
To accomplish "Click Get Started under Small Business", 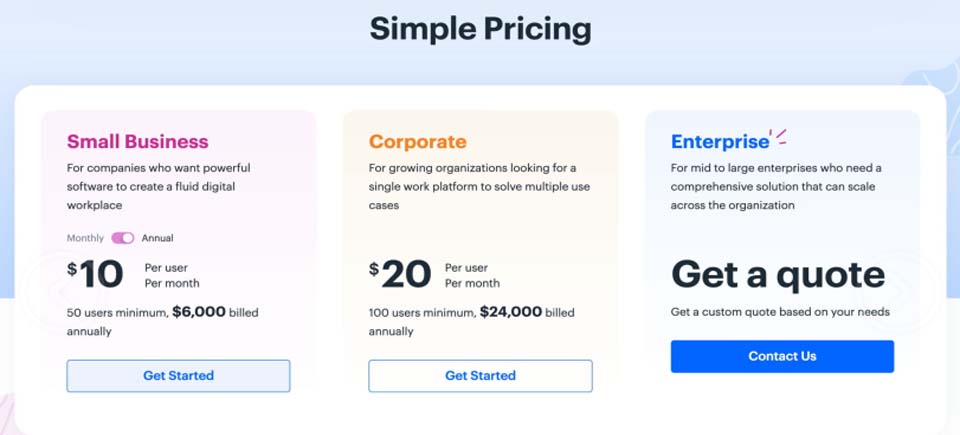I will (178, 376).
